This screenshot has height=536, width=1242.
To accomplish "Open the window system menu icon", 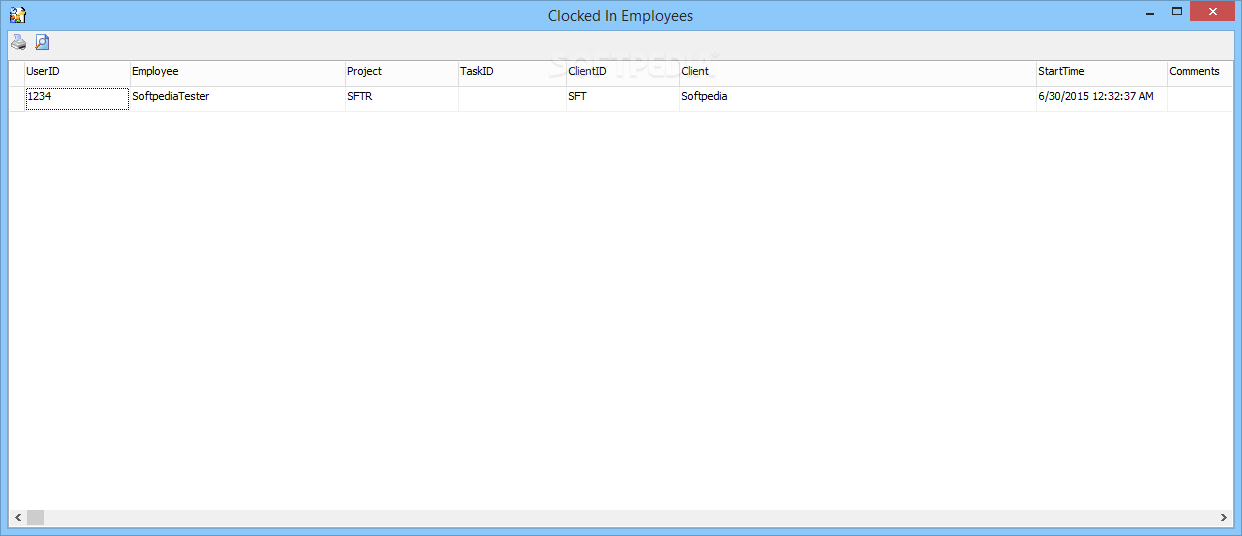I will (17, 14).
